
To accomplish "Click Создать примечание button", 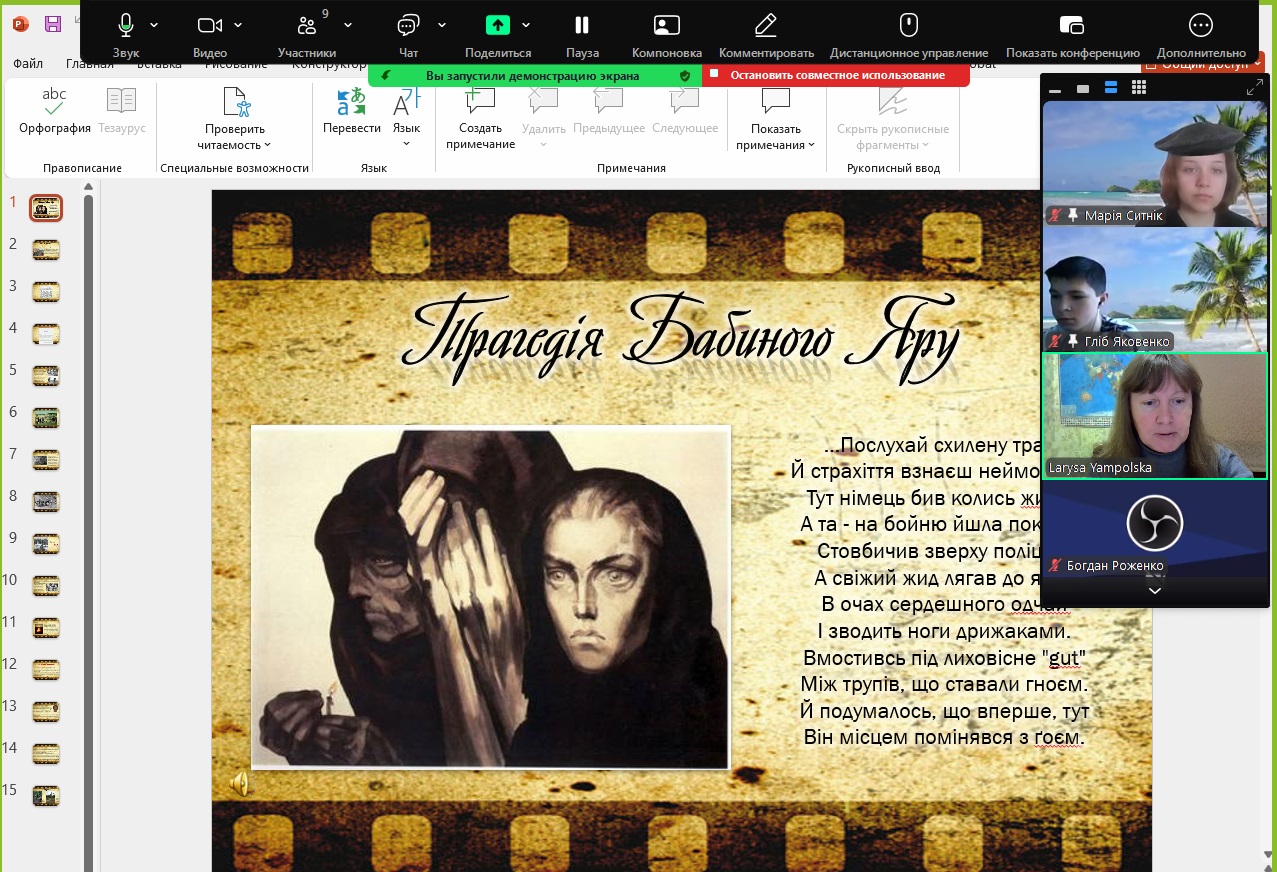I will pos(480,120).
